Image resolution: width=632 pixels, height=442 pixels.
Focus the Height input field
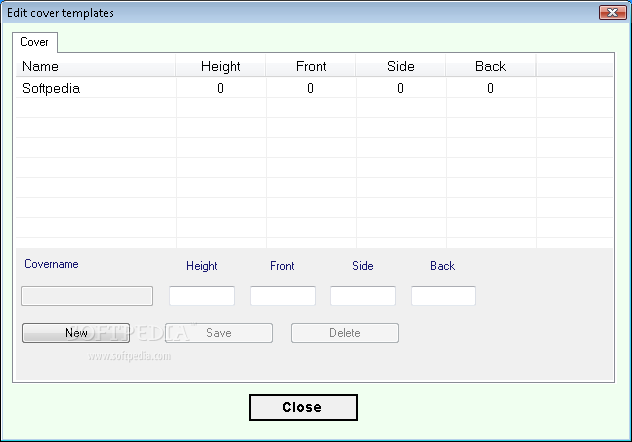coord(202,296)
